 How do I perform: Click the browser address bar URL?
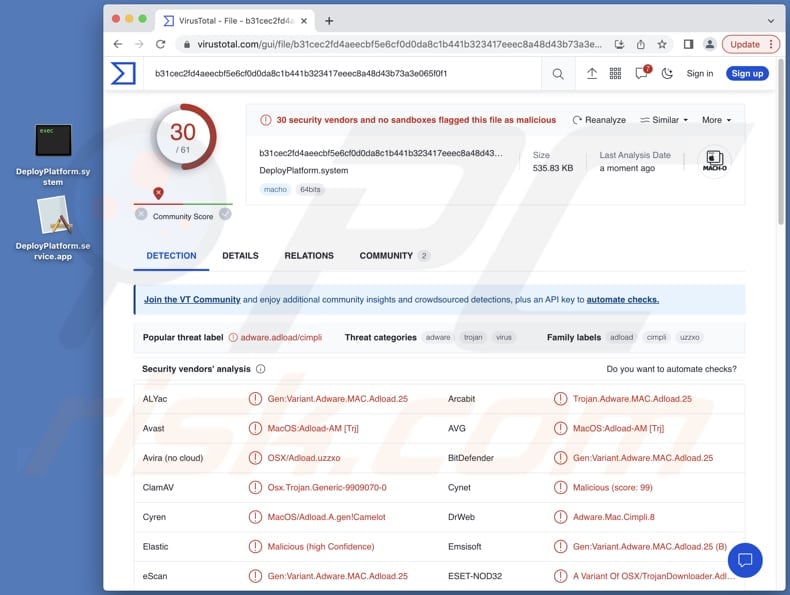[x=399, y=44]
